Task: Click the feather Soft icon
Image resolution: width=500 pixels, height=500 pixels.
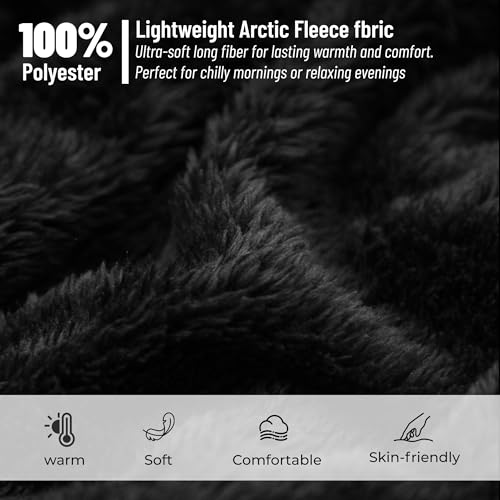Action: tap(159, 427)
